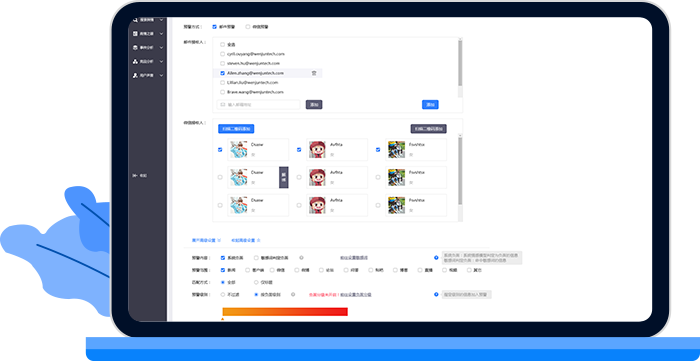Collapse the second blue advanced settings link
Viewport: 700px width, 361px height.
pos(246,240)
